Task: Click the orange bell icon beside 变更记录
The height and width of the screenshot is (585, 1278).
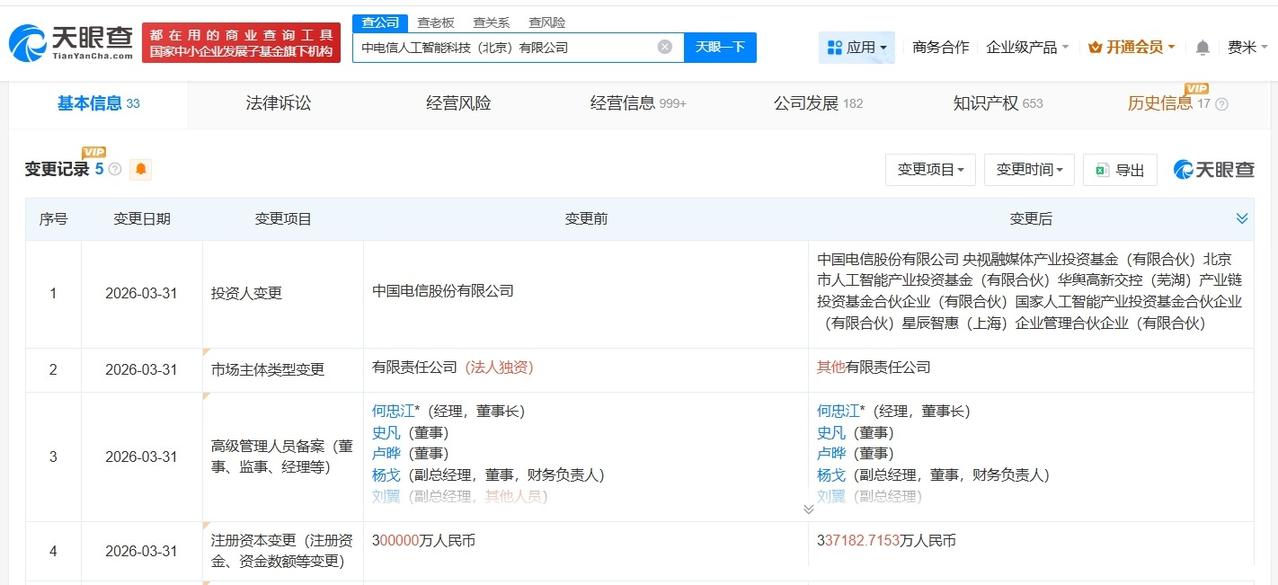Action: 141,168
